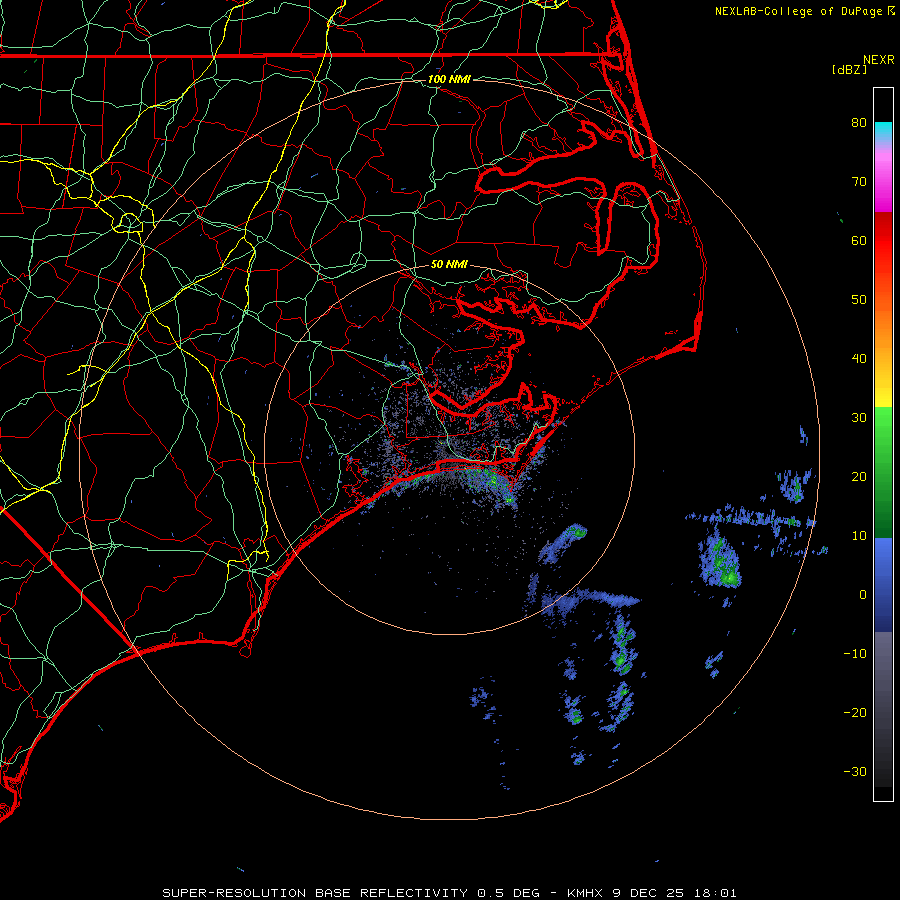Click the 100 NMI range ring label
This screenshot has height=900, width=900.
click(x=449, y=79)
